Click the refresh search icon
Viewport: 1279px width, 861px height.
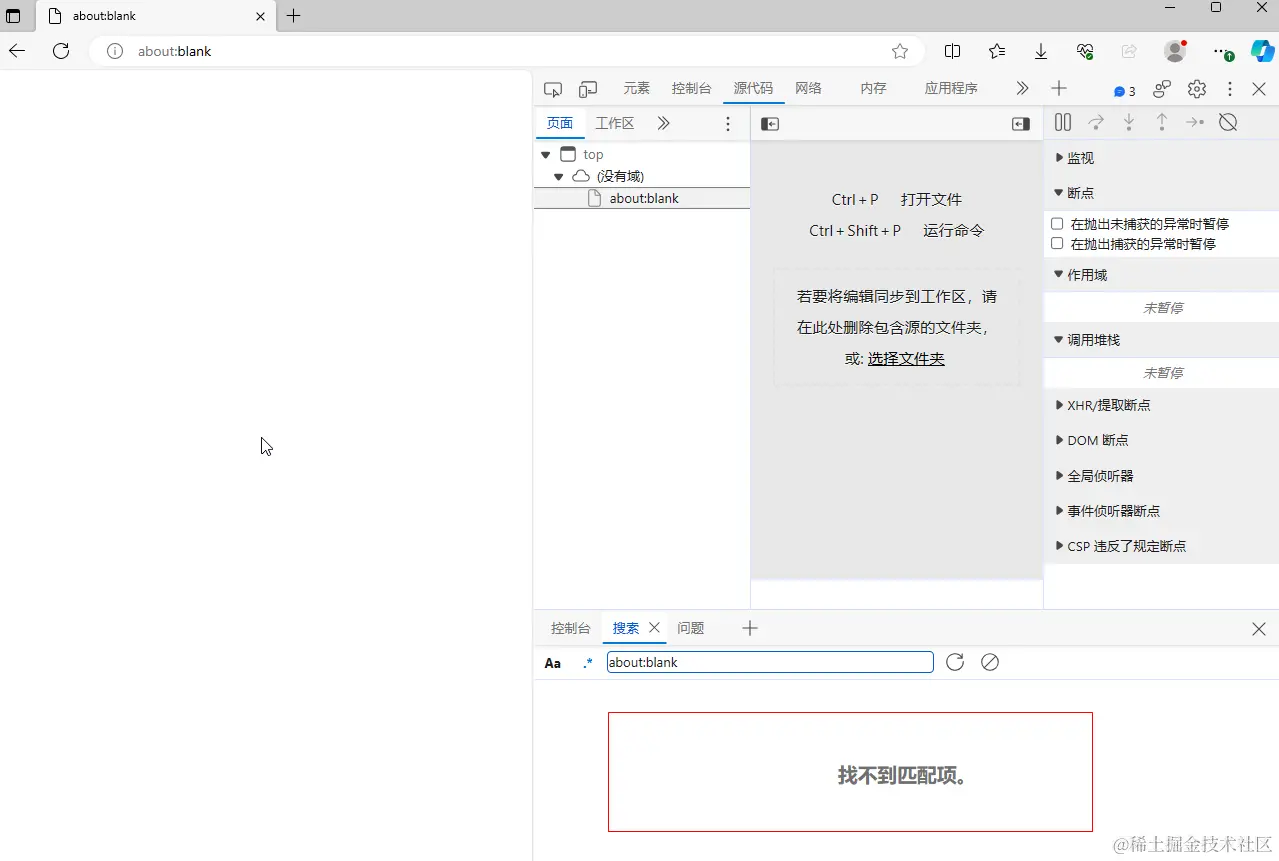click(955, 662)
